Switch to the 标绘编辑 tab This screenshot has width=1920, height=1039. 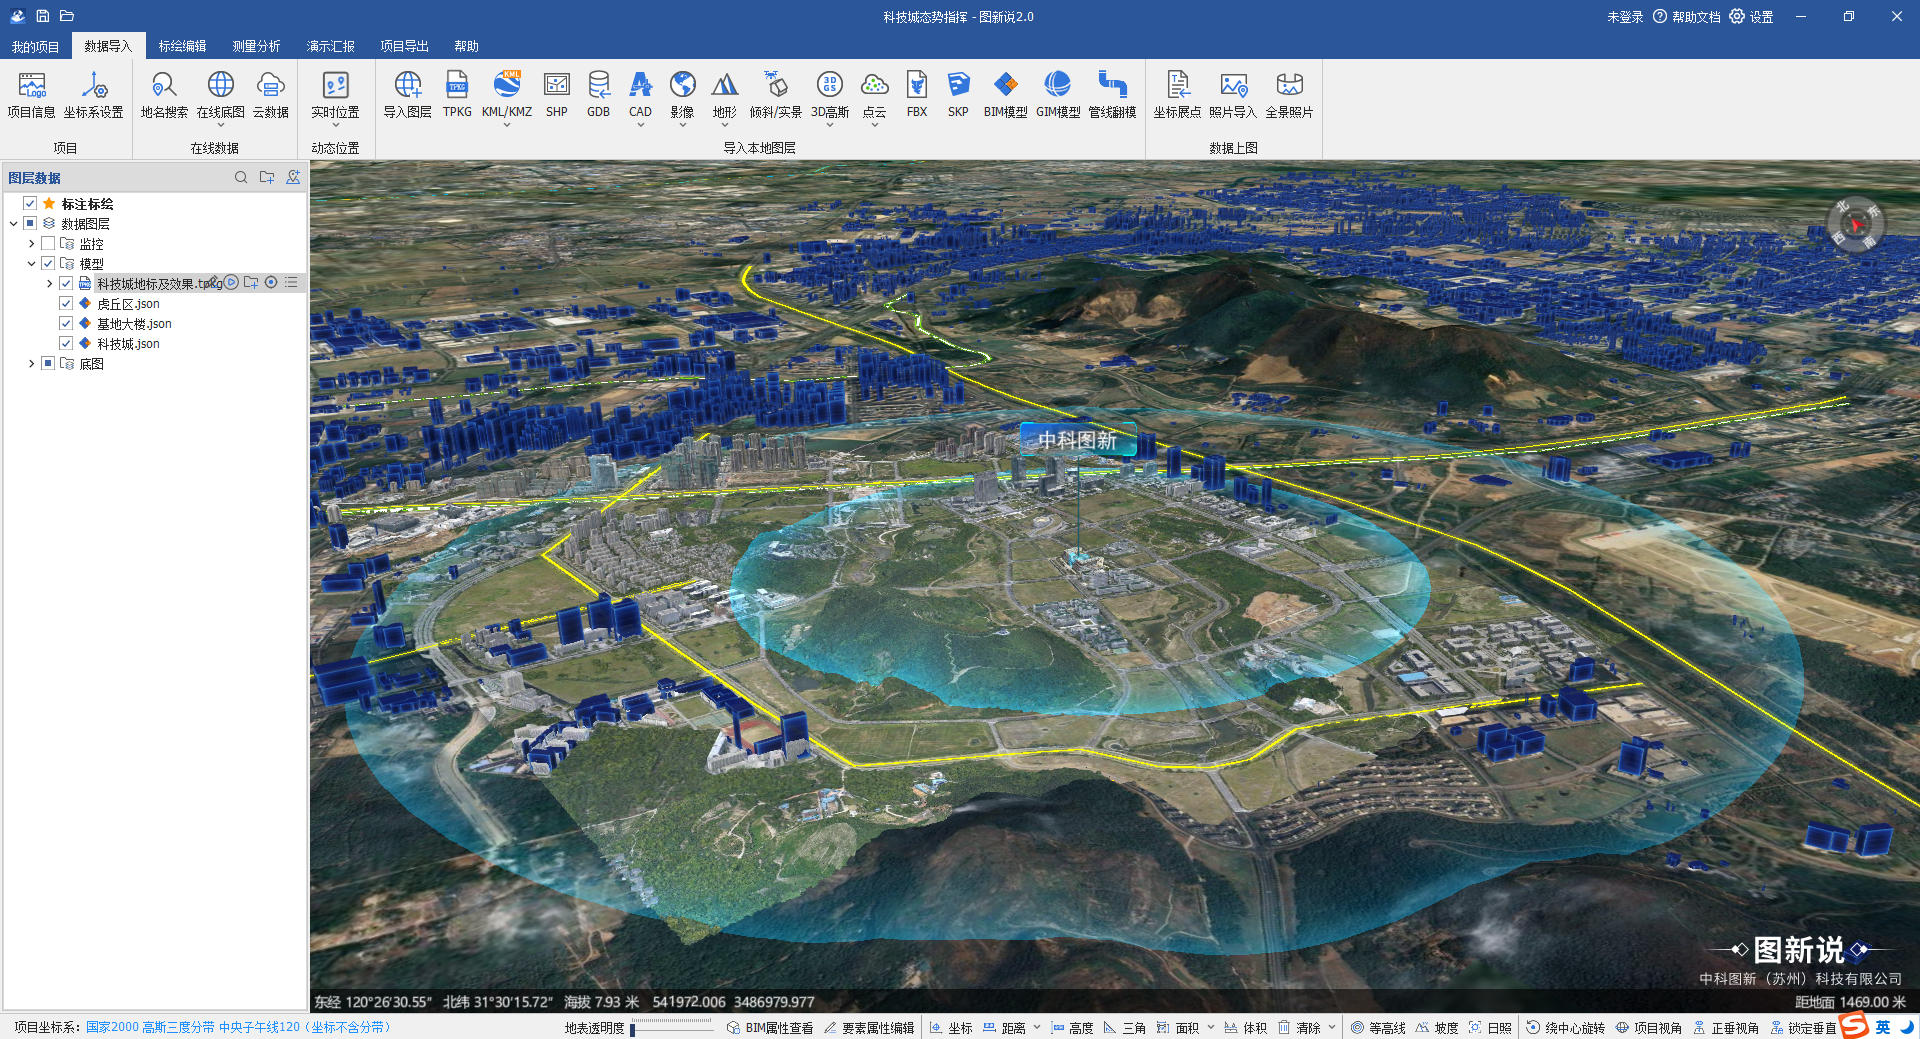point(182,46)
